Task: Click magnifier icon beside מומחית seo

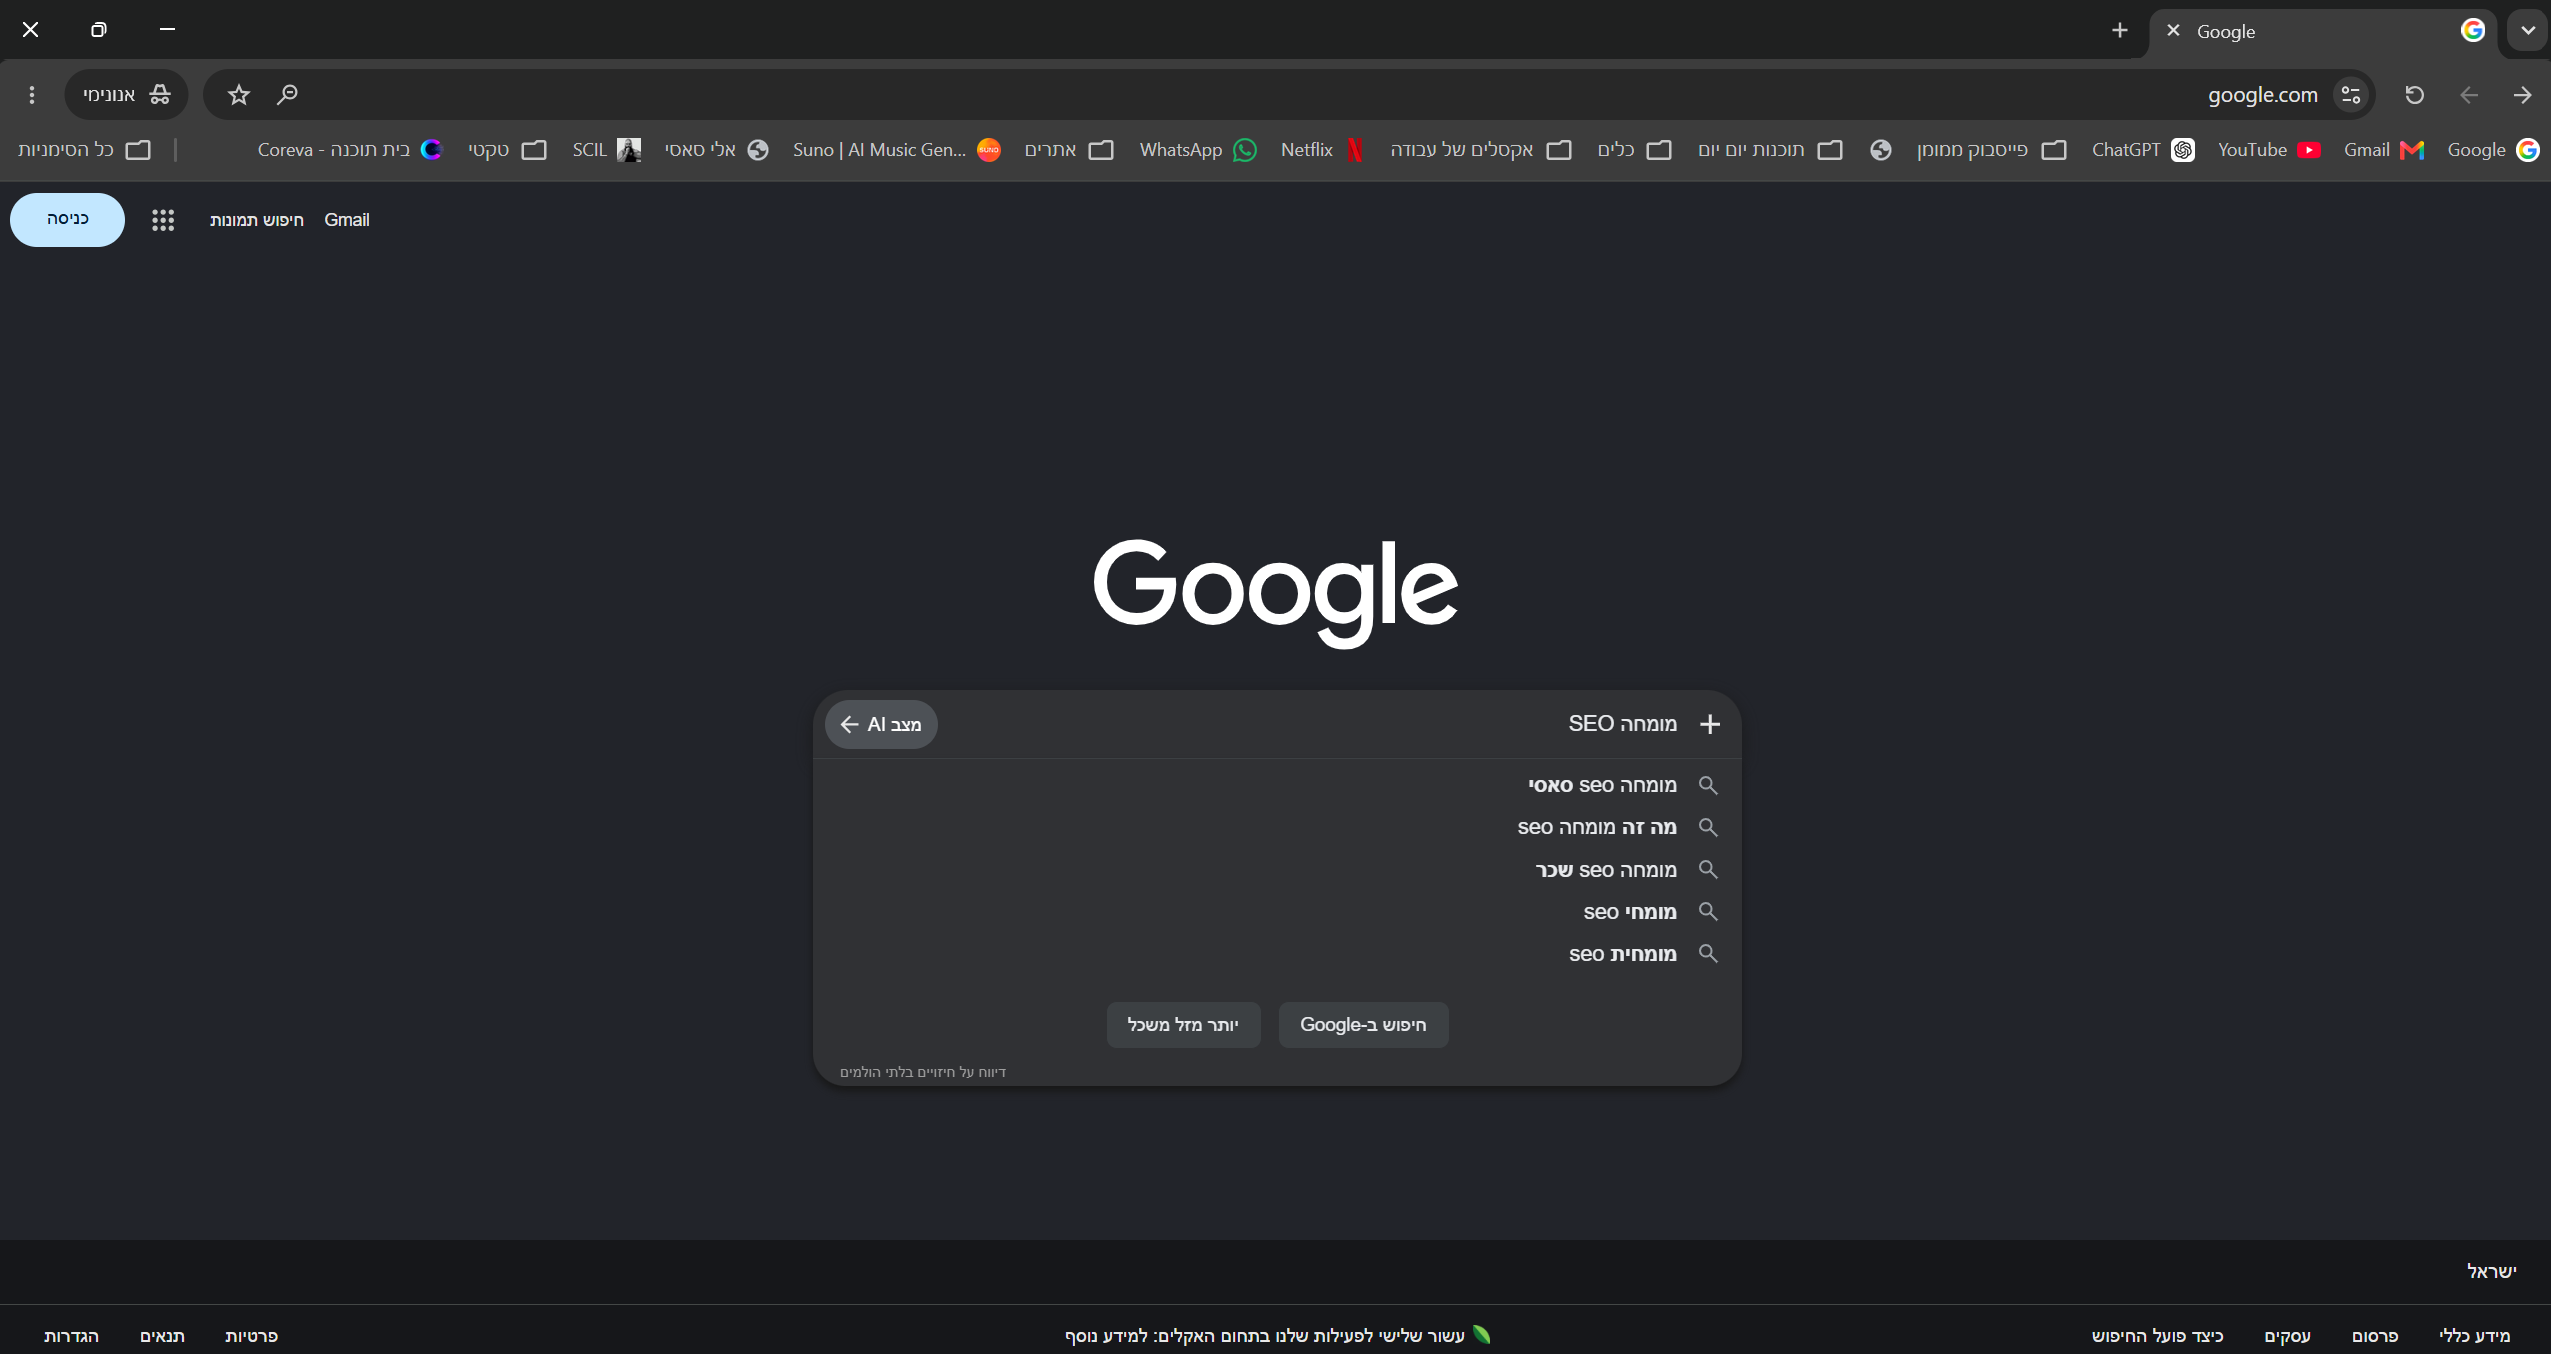Action: point(1708,954)
